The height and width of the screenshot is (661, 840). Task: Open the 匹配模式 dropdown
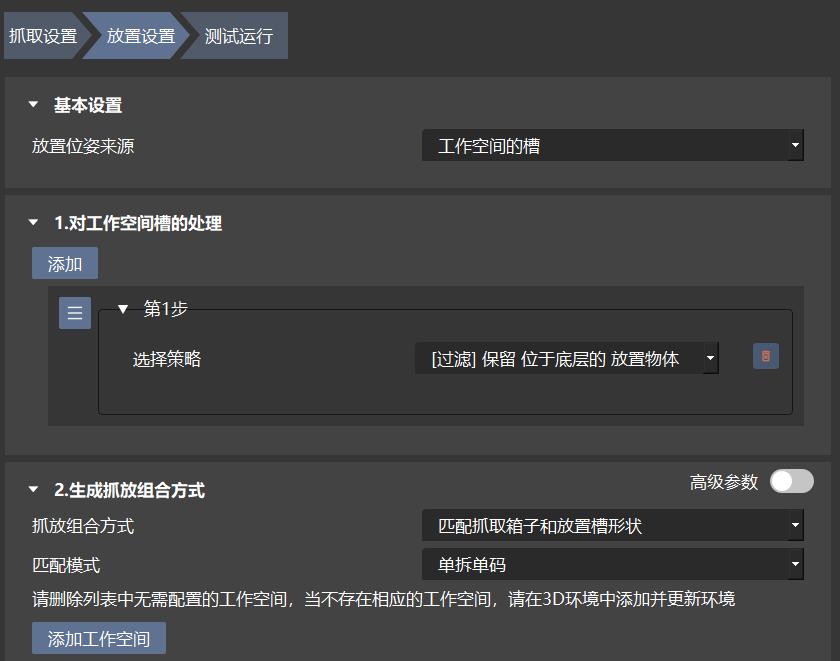[x=612, y=564]
